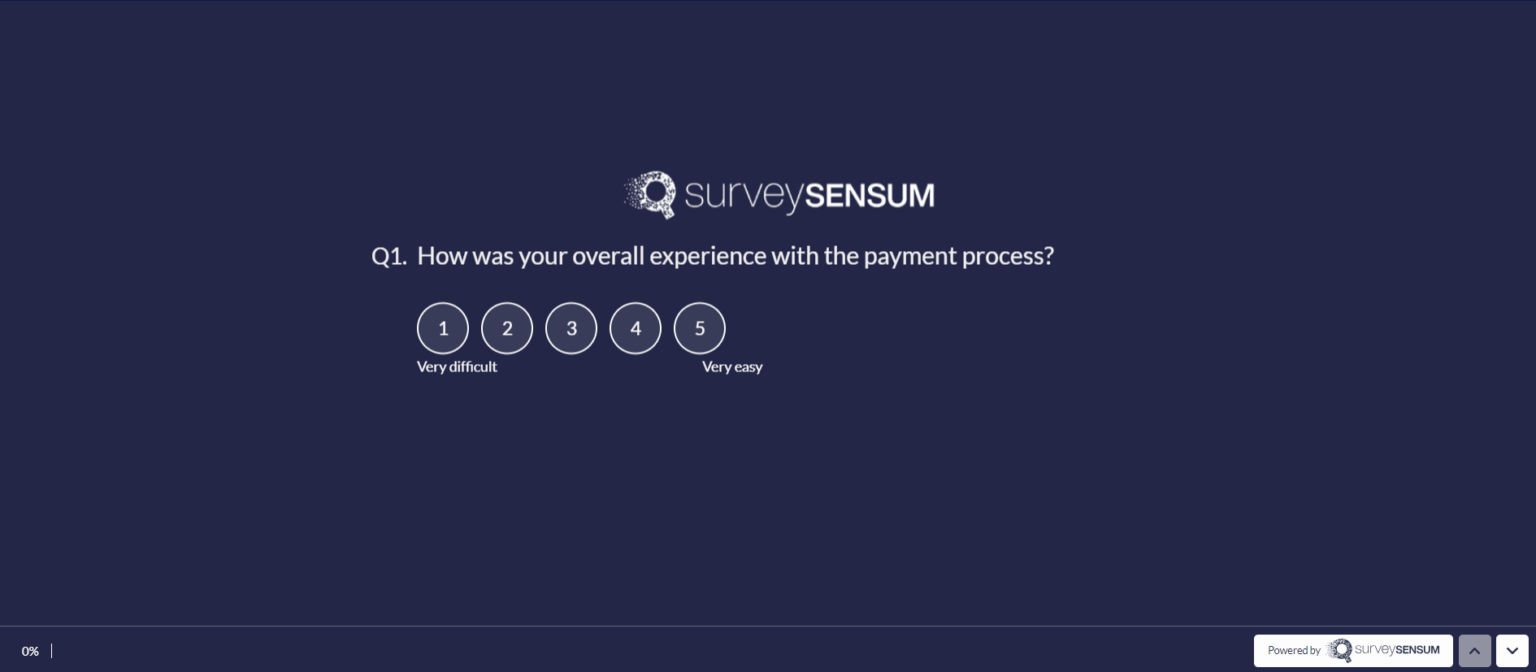The image size is (1536, 672).
Task: Select rating circle 4
Action: (x=635, y=328)
